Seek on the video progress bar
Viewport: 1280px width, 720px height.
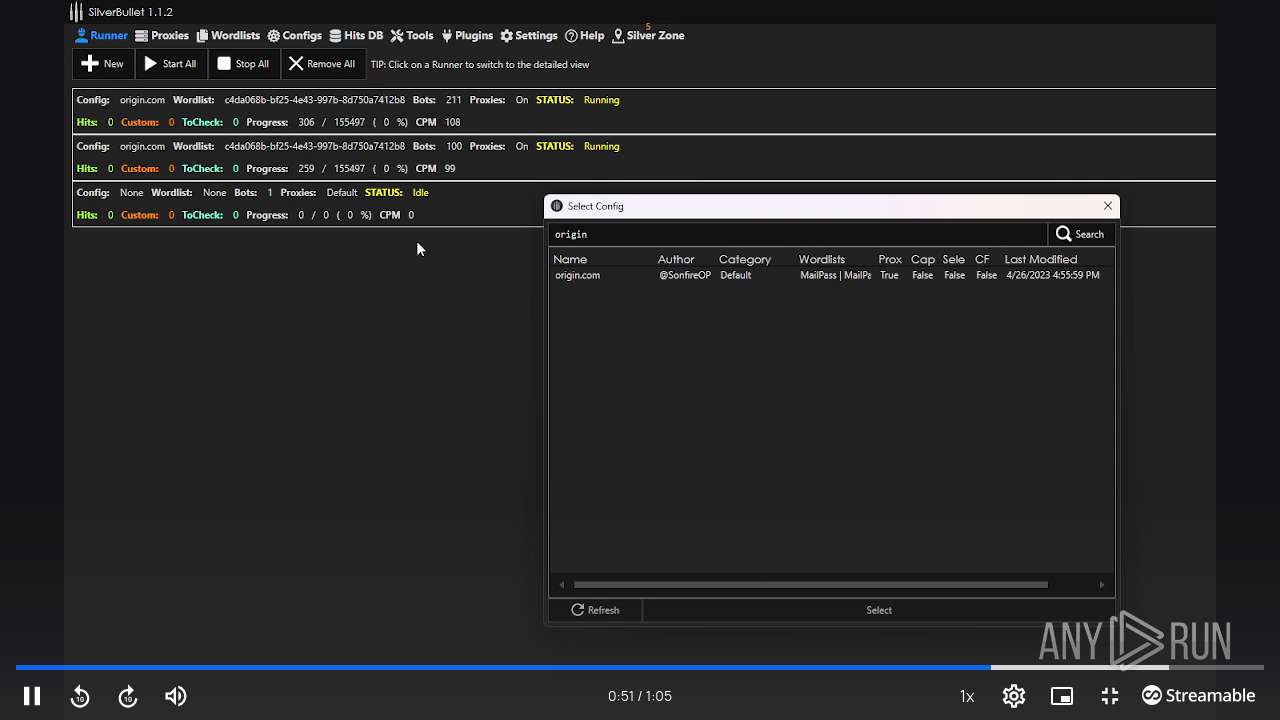pyautogui.click(x=640, y=667)
